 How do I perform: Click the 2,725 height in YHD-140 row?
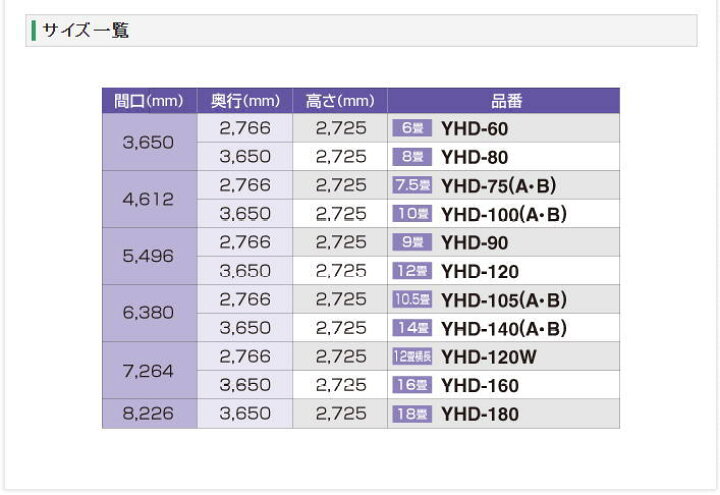(341, 328)
